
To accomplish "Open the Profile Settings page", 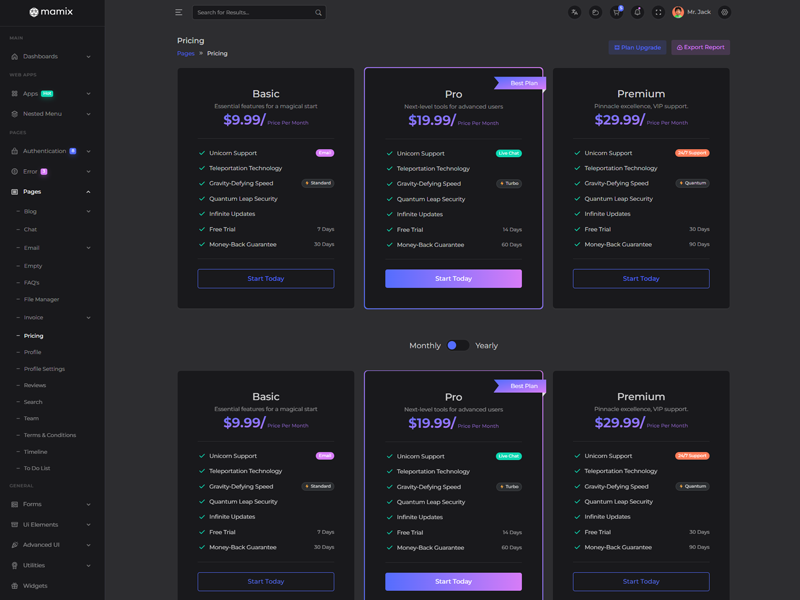I will 44,369.
